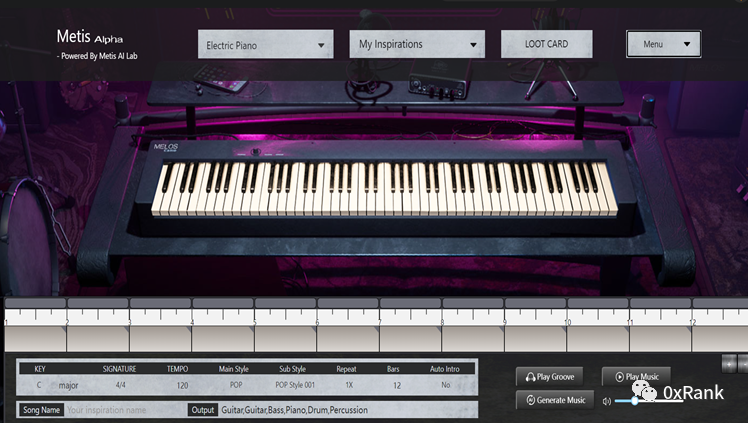This screenshot has height=423, width=748.
Task: Edit the tempo value 120
Action: pos(182,385)
